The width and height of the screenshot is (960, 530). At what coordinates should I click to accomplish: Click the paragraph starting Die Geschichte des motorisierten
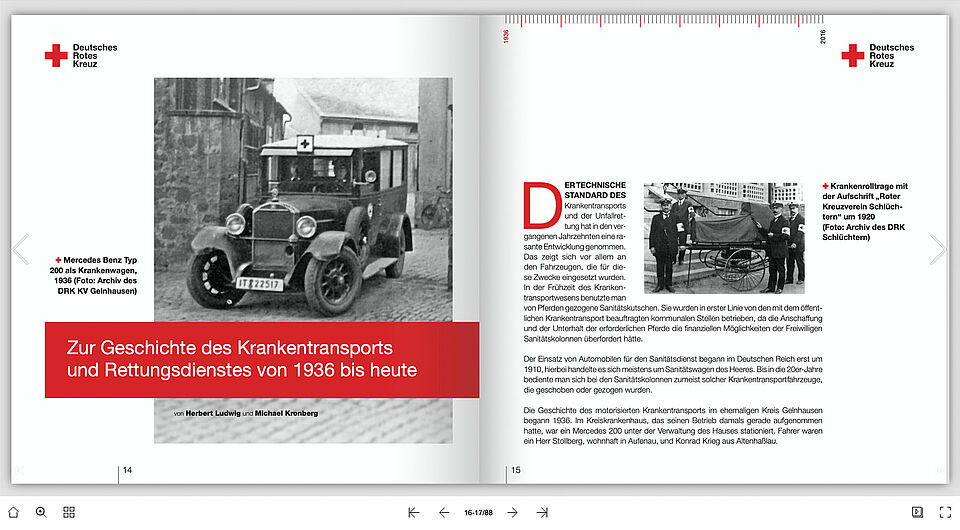tap(673, 425)
